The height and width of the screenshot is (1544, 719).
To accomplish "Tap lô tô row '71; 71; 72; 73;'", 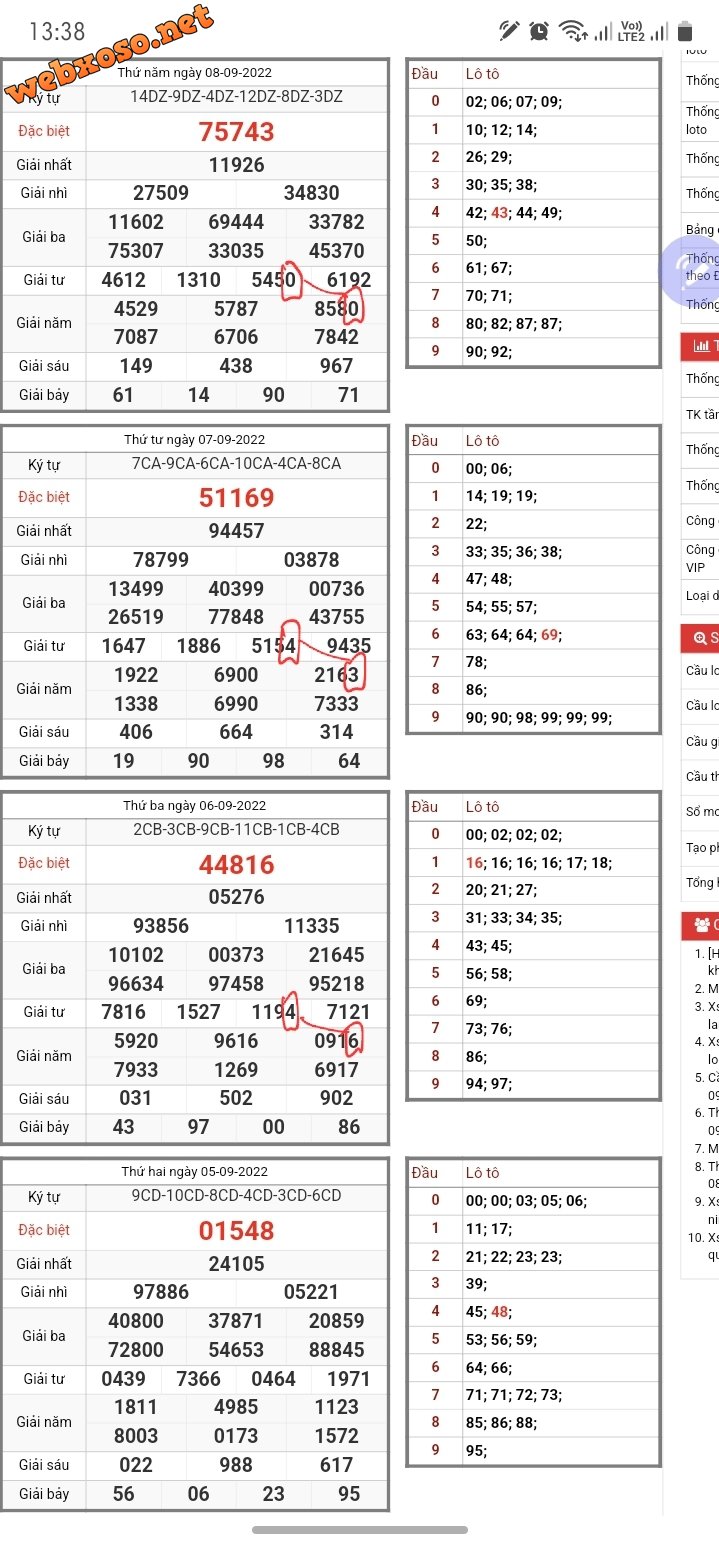I will pos(514,1394).
